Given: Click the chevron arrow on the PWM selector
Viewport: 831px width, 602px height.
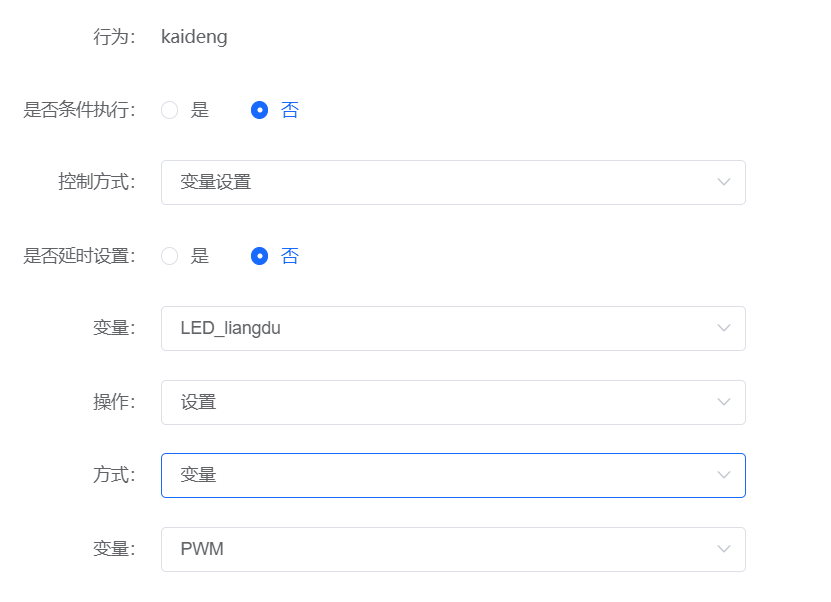Looking at the screenshot, I should pyautogui.click(x=723, y=549).
